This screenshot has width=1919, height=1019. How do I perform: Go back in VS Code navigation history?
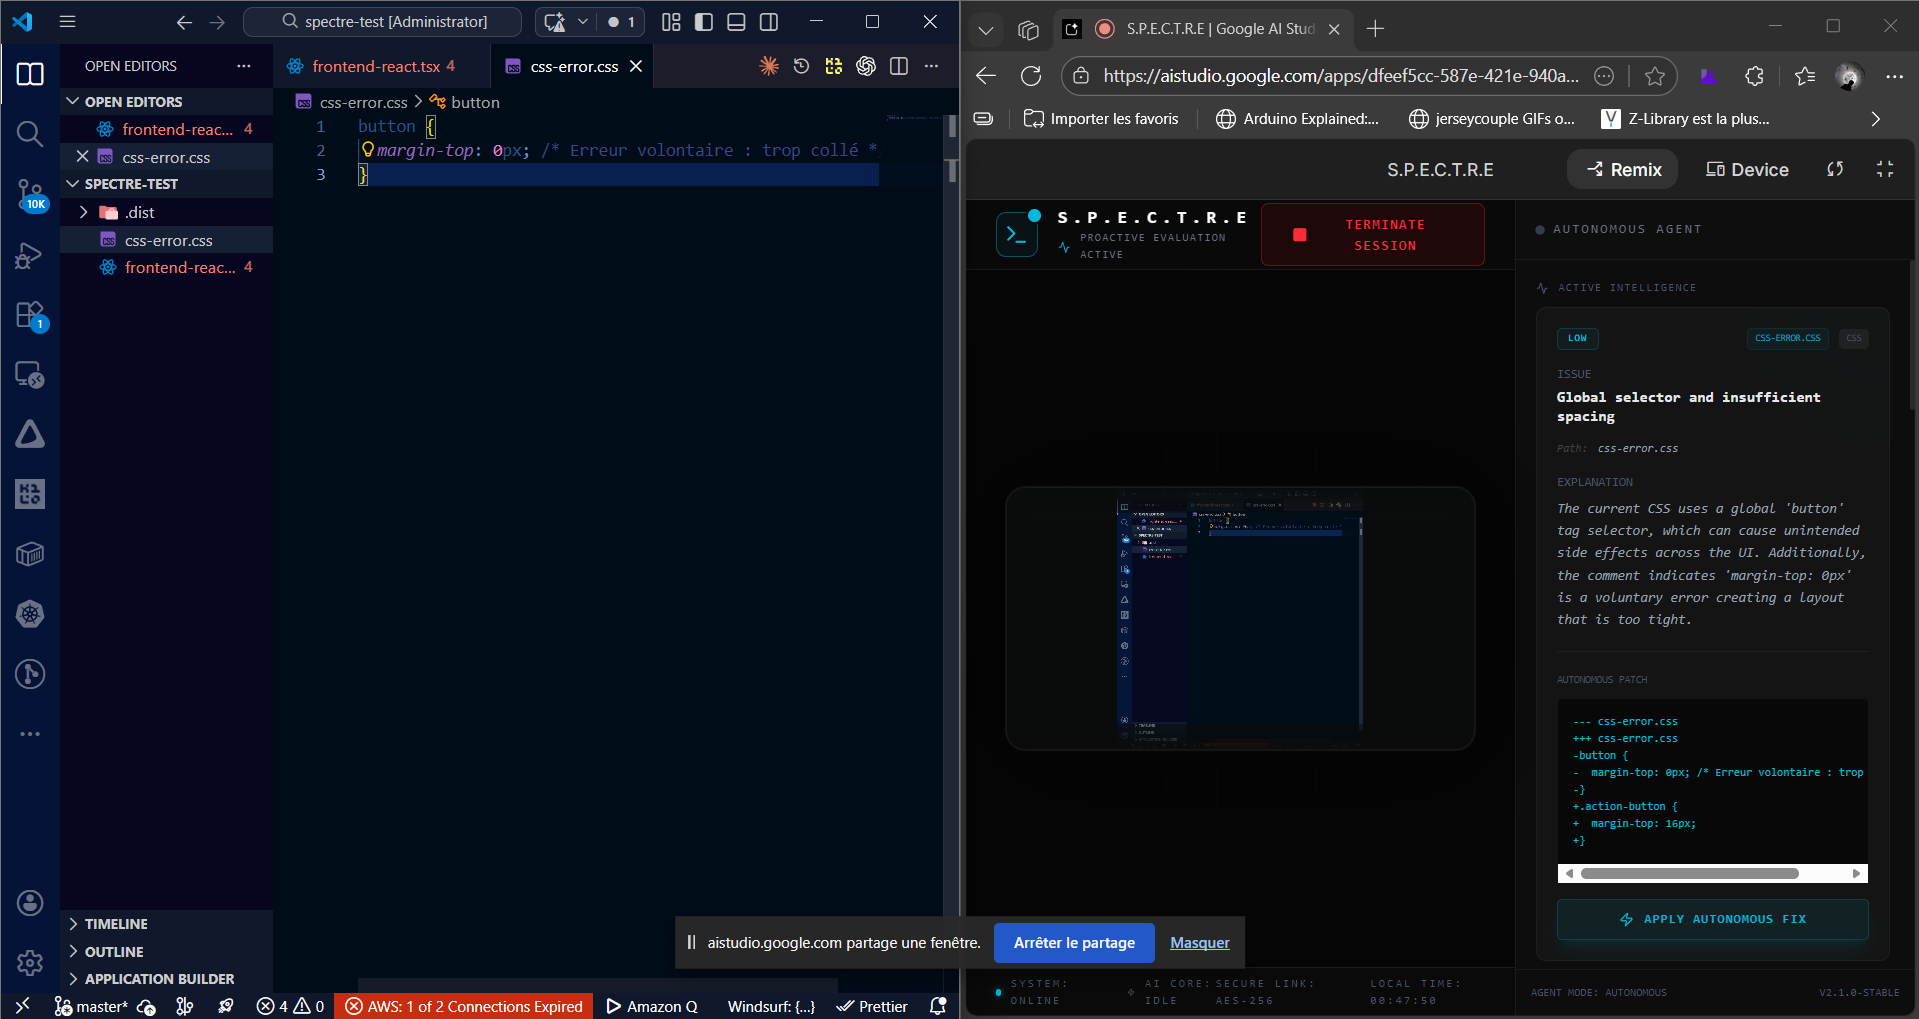pos(184,21)
